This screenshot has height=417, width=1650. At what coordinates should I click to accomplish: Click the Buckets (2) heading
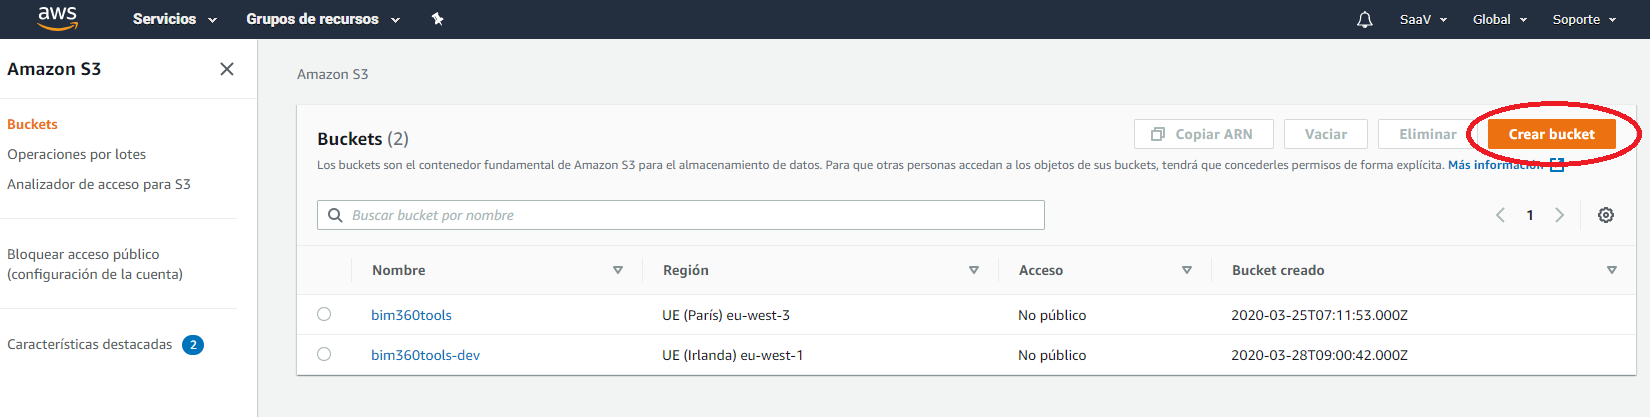[x=363, y=139]
